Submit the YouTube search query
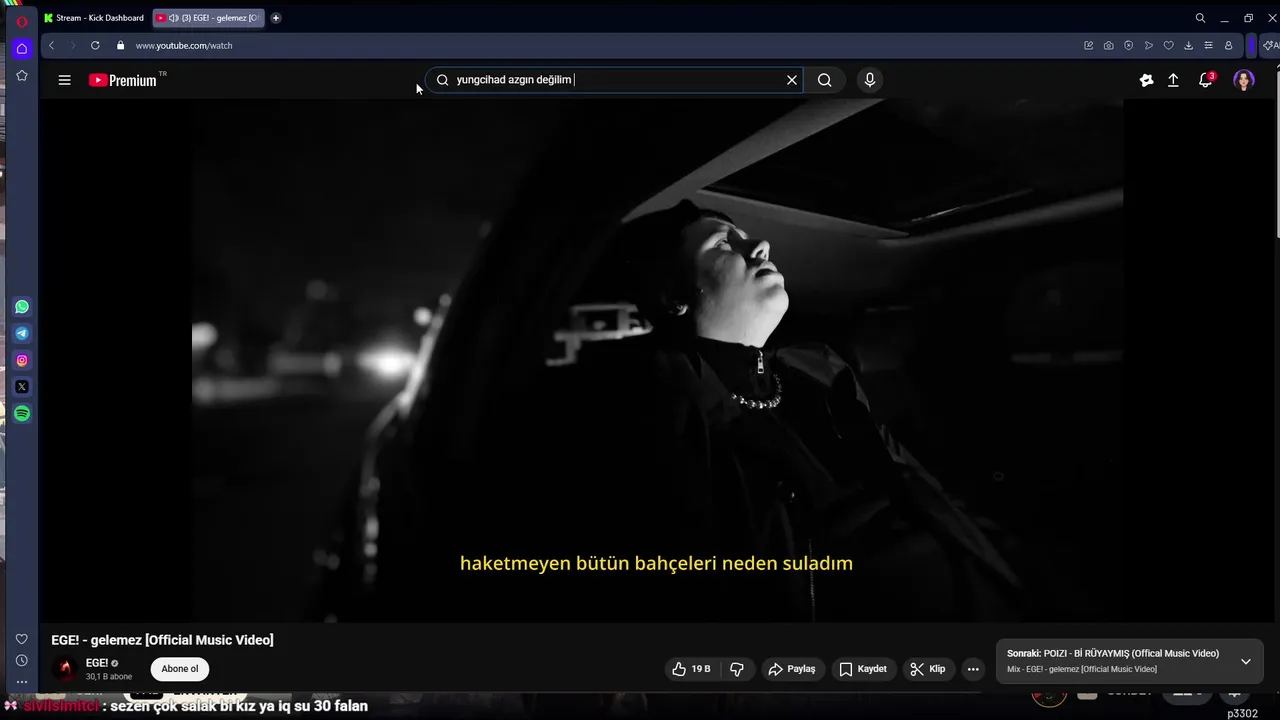1280x720 pixels. pos(824,80)
